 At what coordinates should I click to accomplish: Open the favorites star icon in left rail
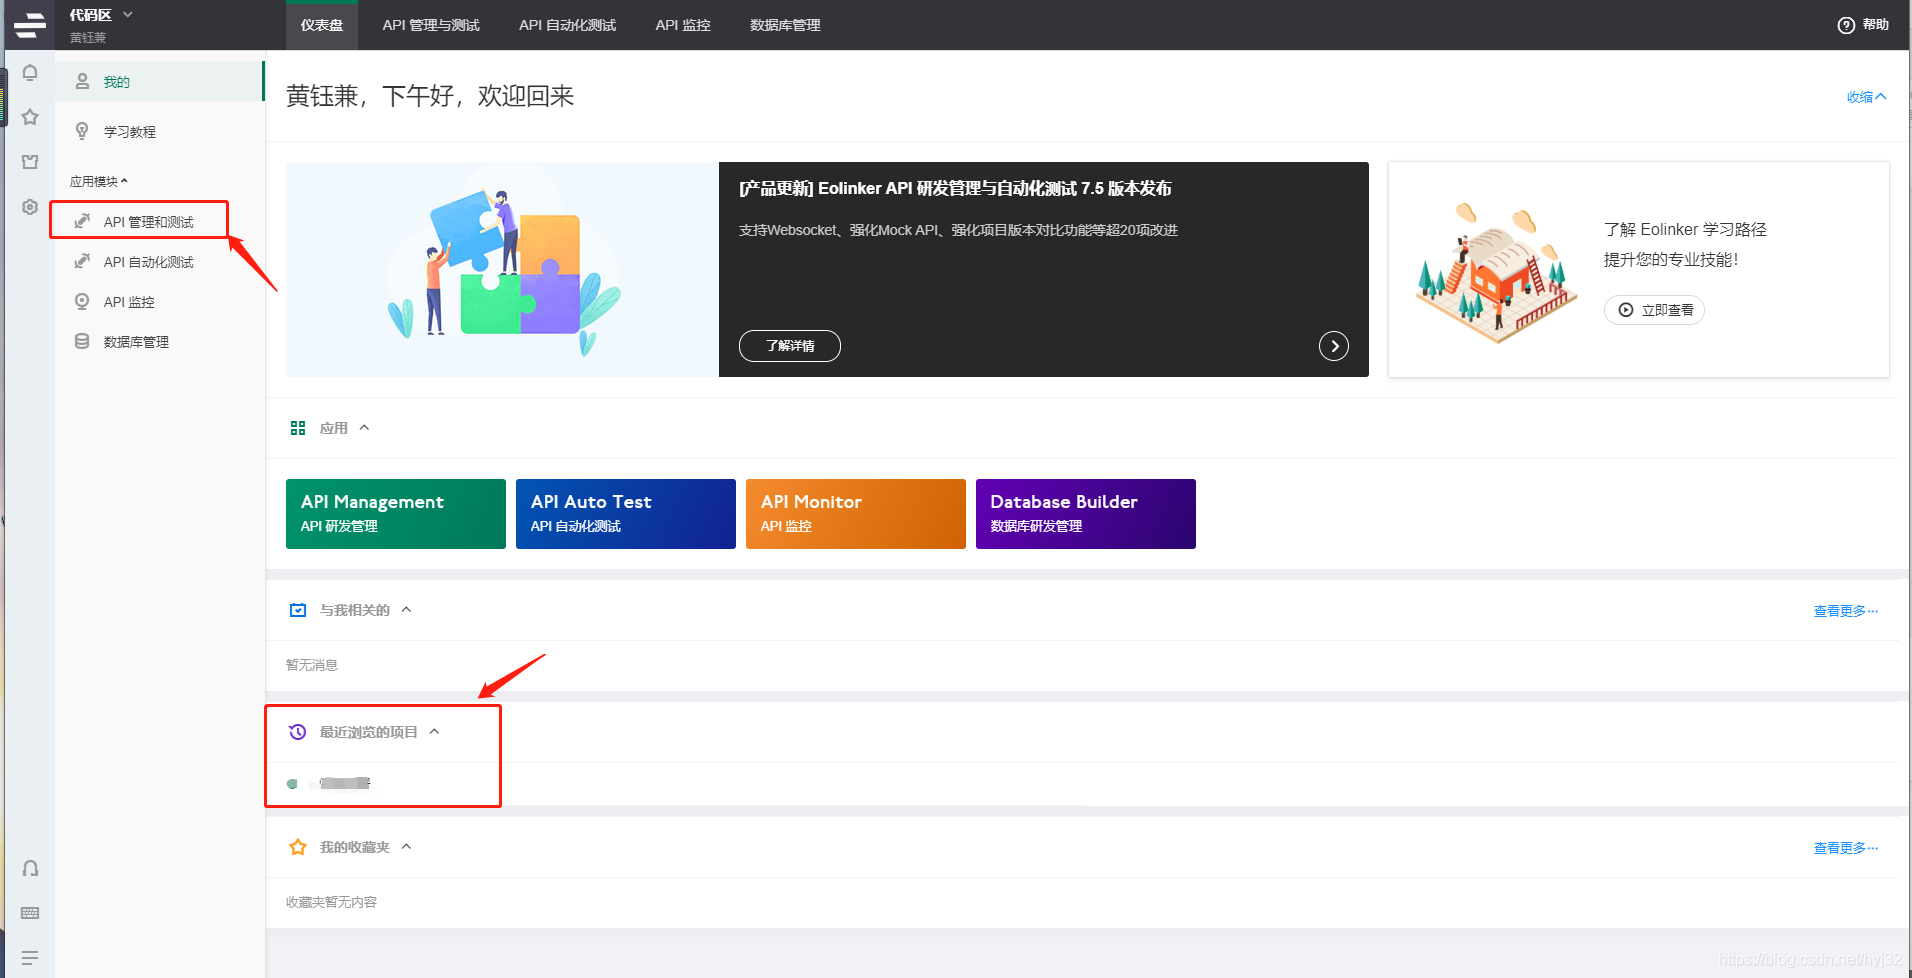(30, 117)
